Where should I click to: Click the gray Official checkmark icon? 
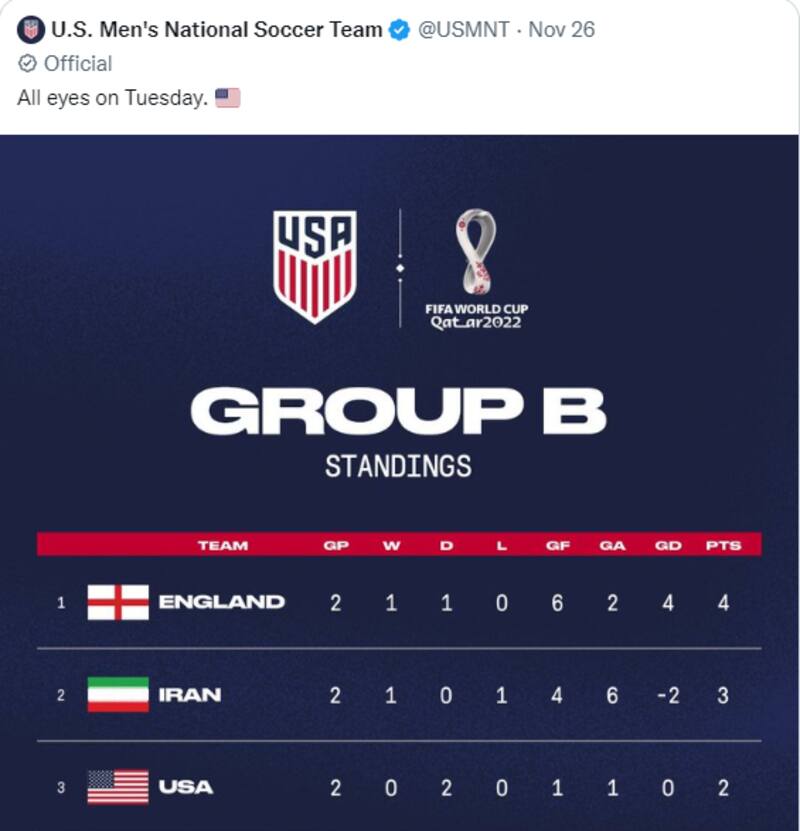(x=27, y=64)
